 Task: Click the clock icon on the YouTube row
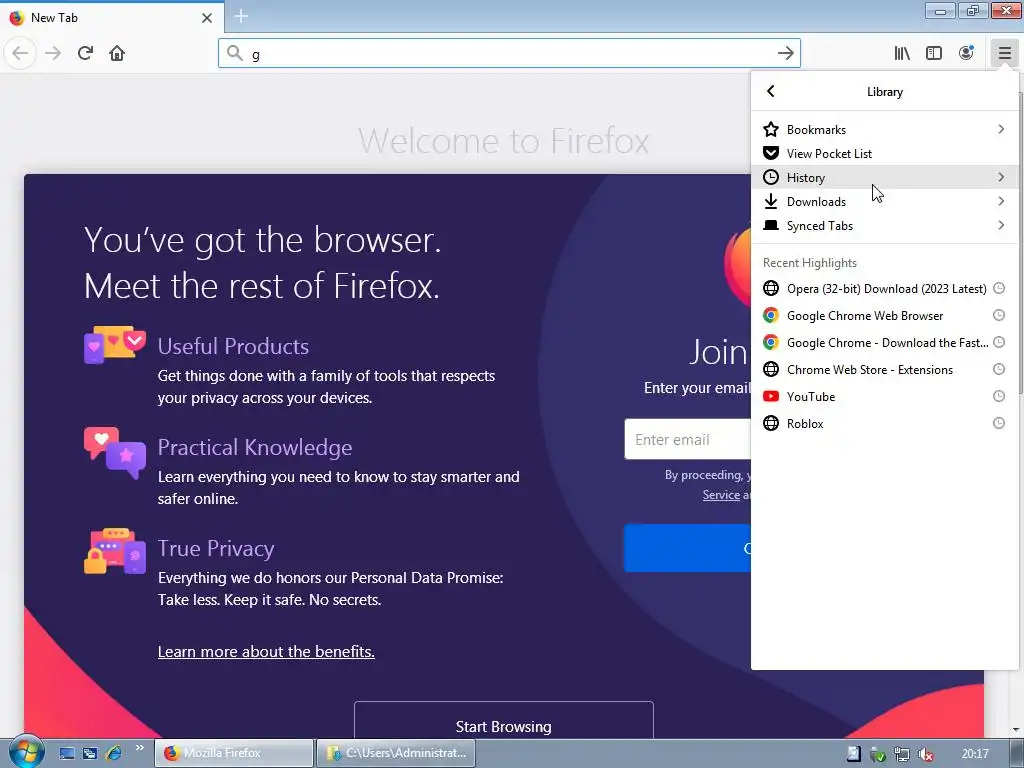(x=999, y=396)
